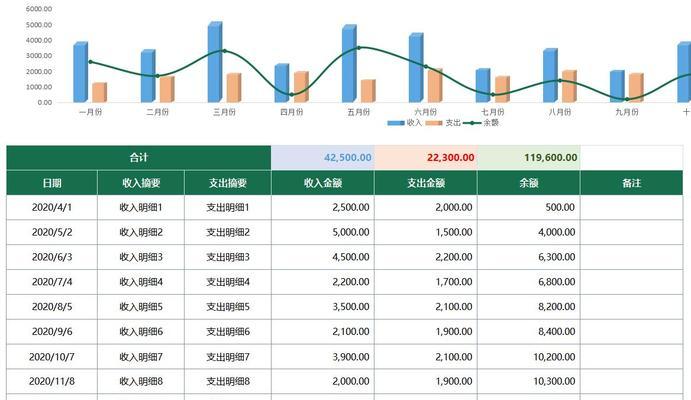This screenshot has width=691, height=400.
Task: Select cell 支出明细4
Action: coord(228,282)
